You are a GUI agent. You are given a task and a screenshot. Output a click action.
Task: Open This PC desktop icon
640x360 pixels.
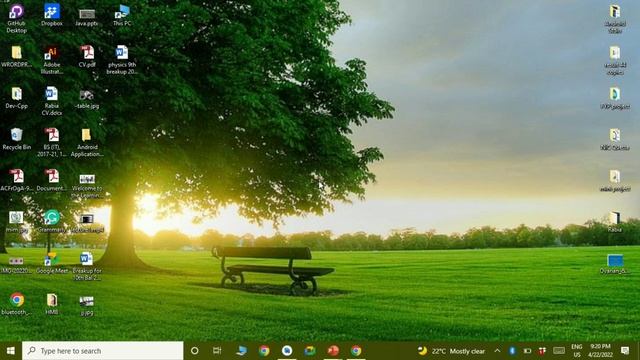122,15
